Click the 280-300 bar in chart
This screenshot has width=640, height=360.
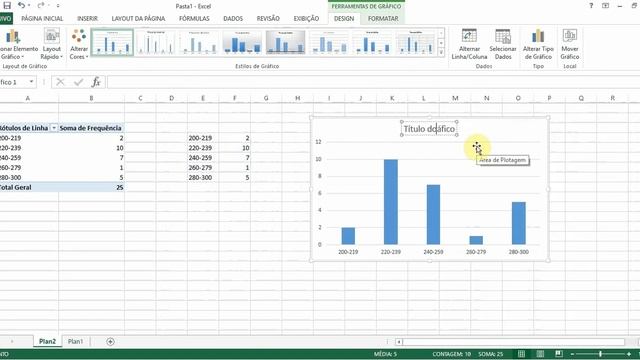click(x=519, y=223)
